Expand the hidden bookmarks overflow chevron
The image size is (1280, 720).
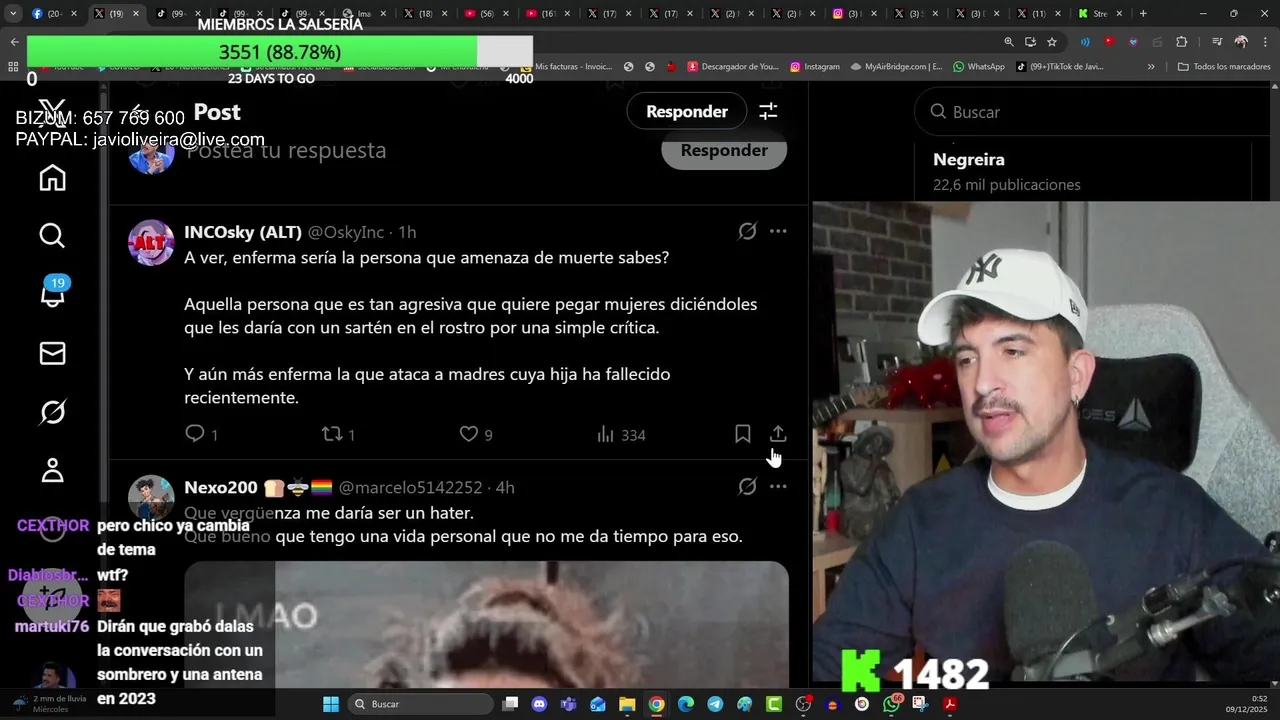coord(1151,67)
